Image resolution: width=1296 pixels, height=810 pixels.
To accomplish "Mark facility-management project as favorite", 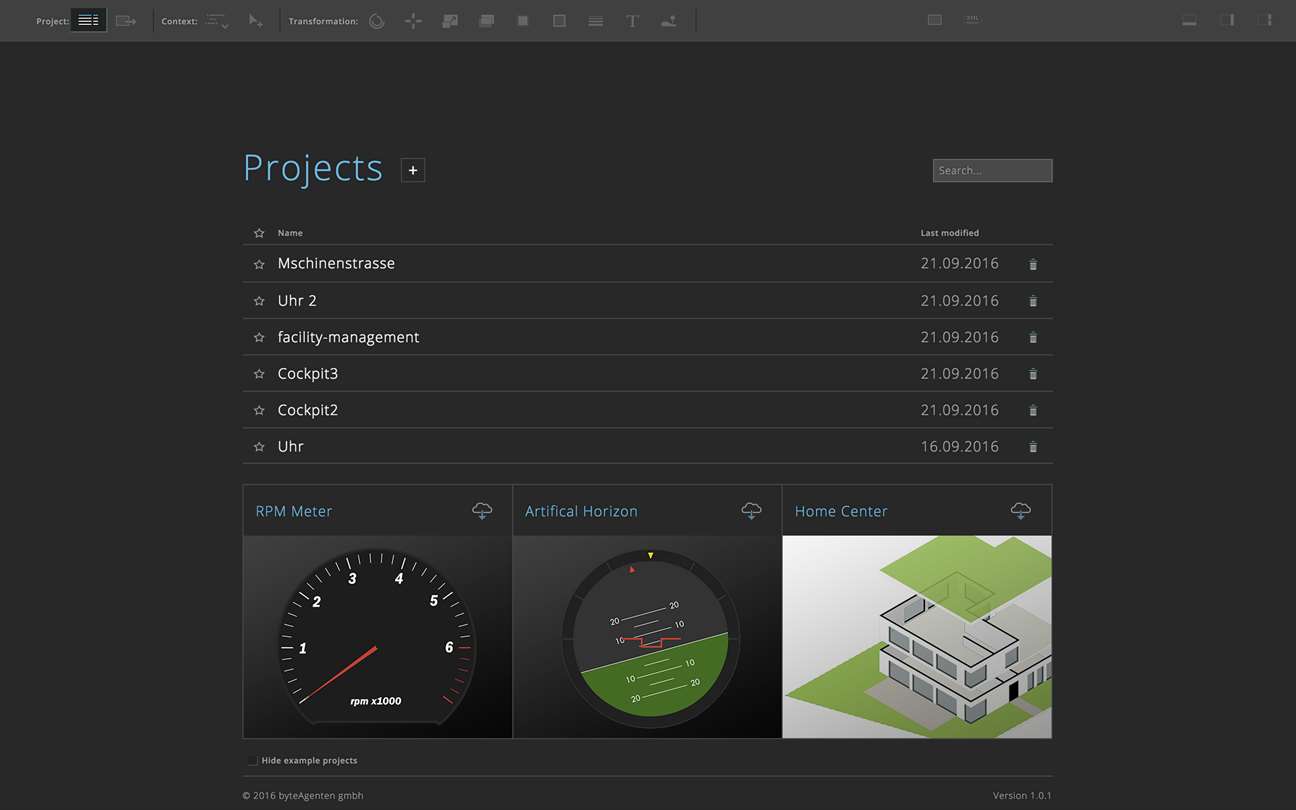I will click(x=259, y=338).
